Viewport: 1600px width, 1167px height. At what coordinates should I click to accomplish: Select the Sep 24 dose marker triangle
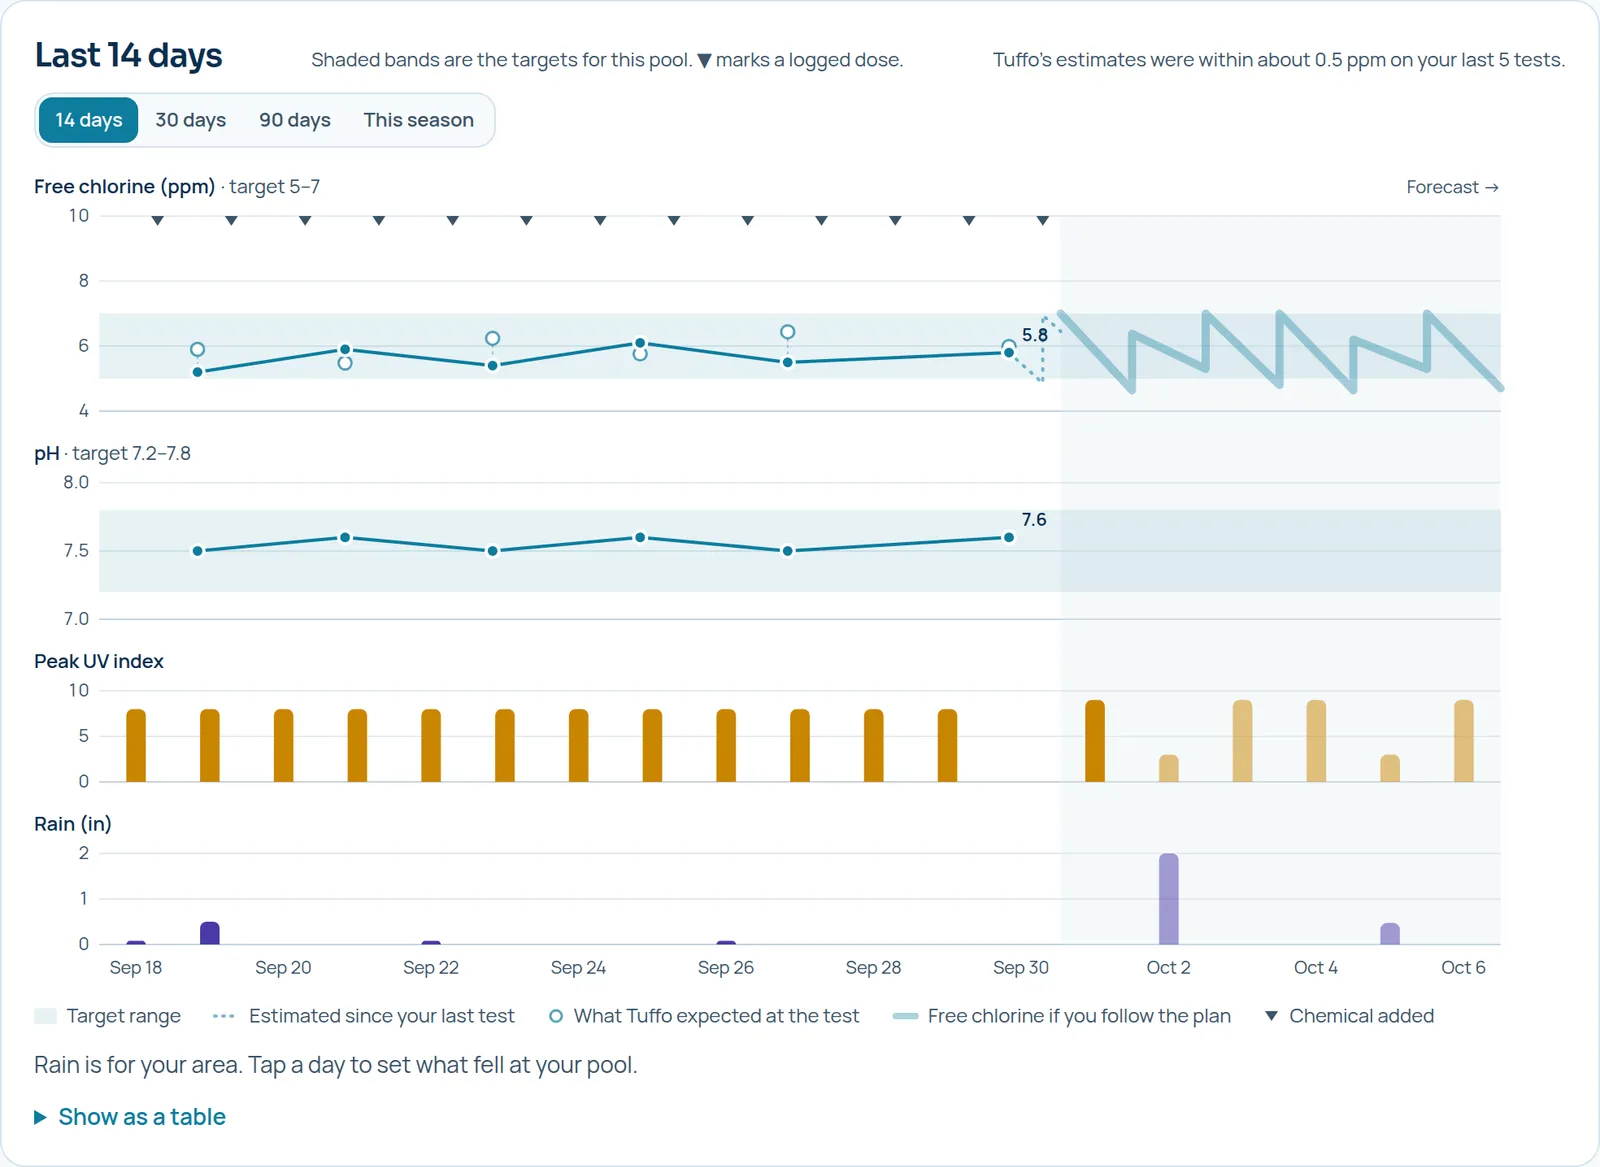(600, 220)
